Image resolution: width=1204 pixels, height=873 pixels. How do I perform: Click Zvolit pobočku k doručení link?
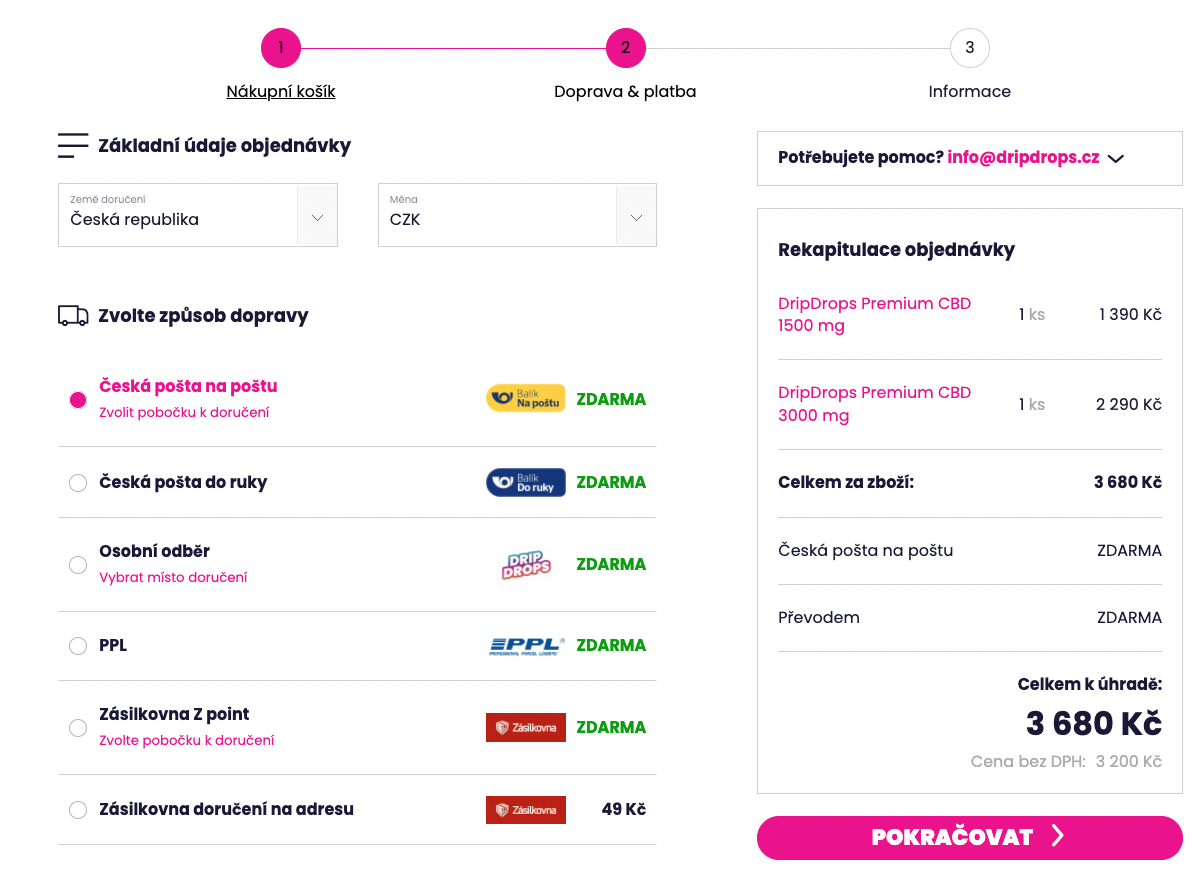(x=184, y=412)
